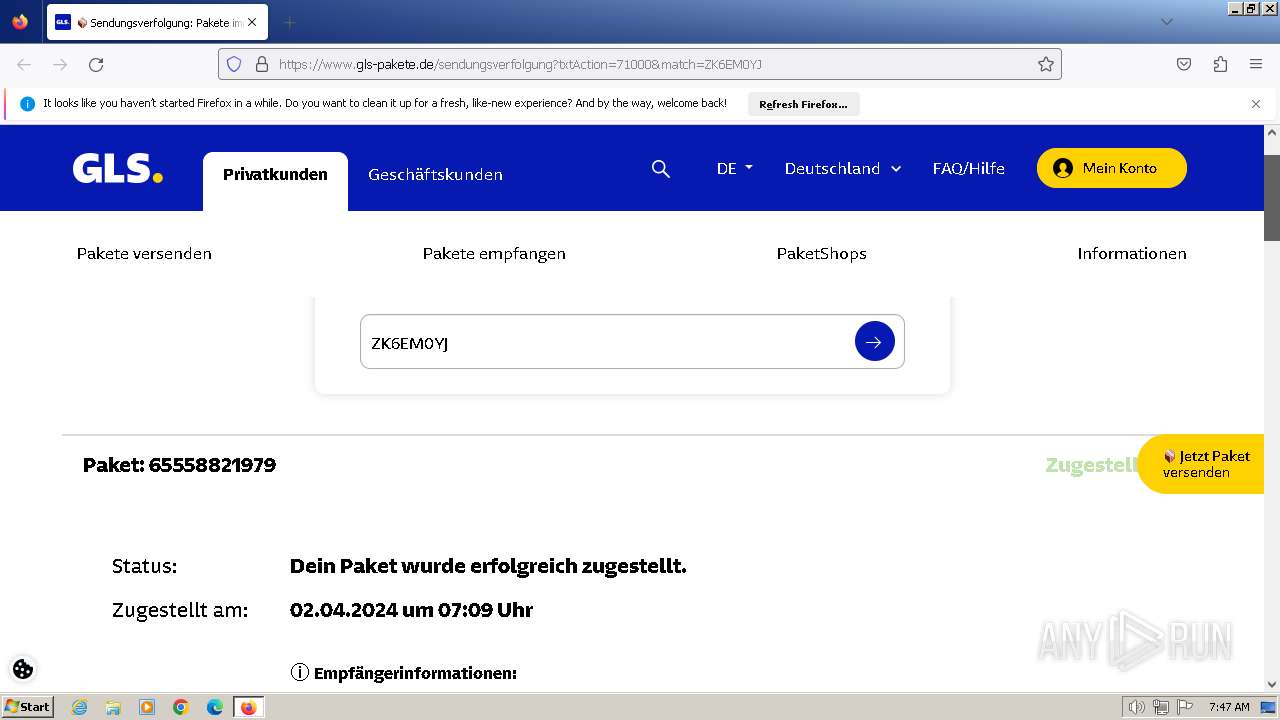Screen dimensions: 1280x720
Task: Open PaketShops menu
Action: click(822, 254)
